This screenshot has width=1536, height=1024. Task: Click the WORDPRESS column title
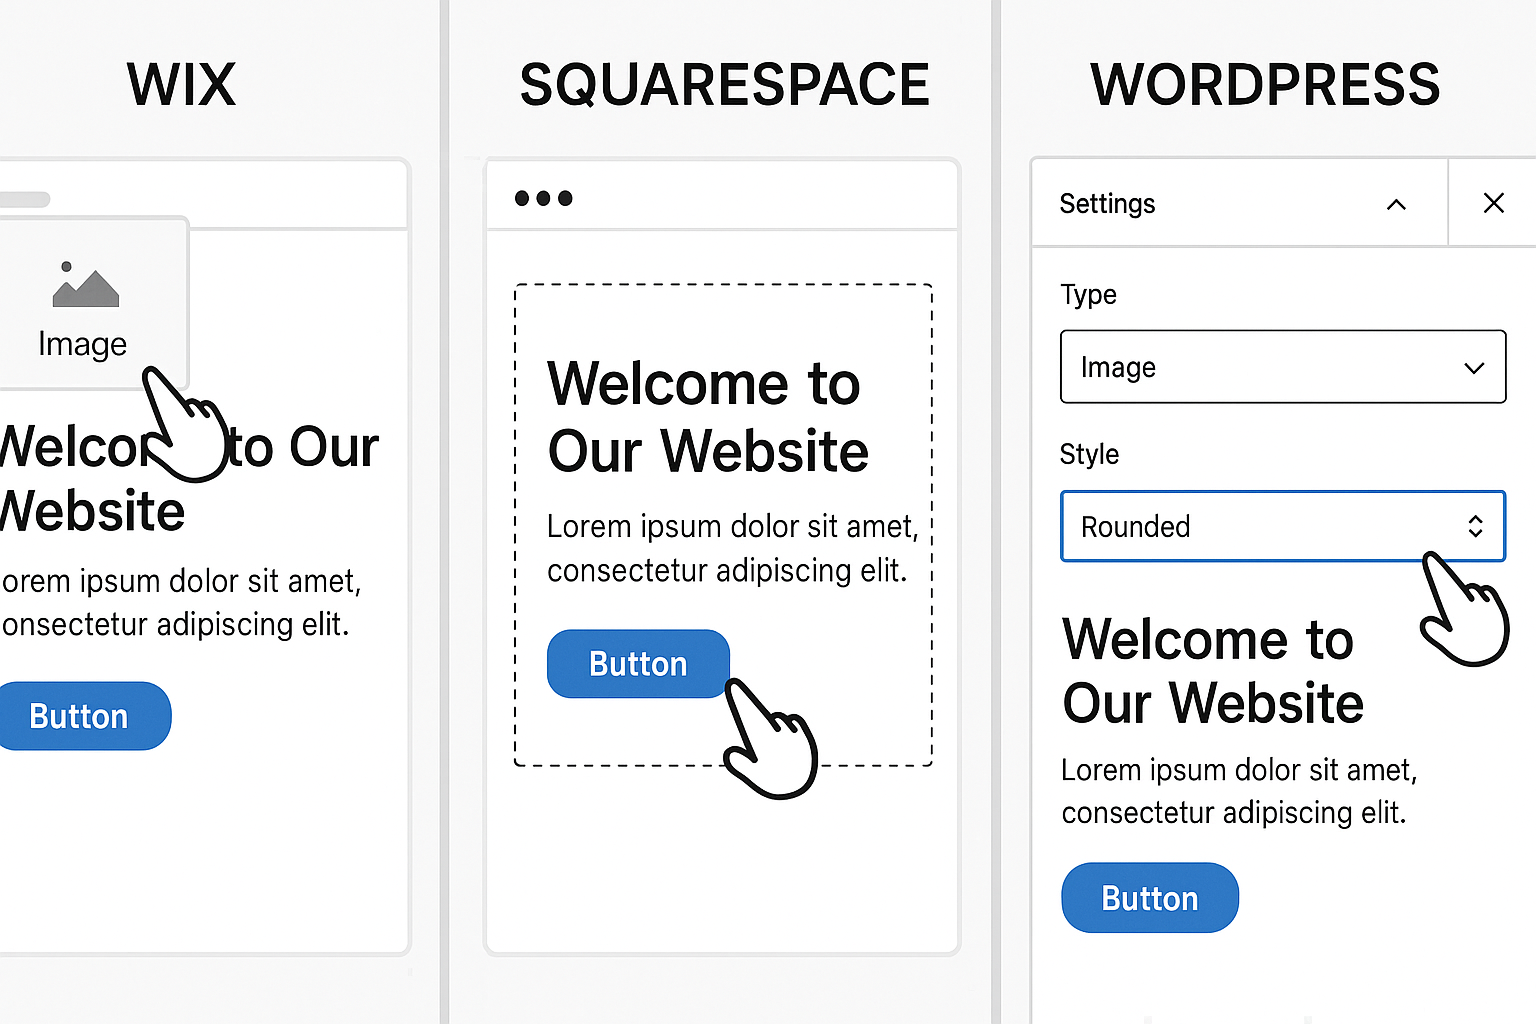[1265, 84]
